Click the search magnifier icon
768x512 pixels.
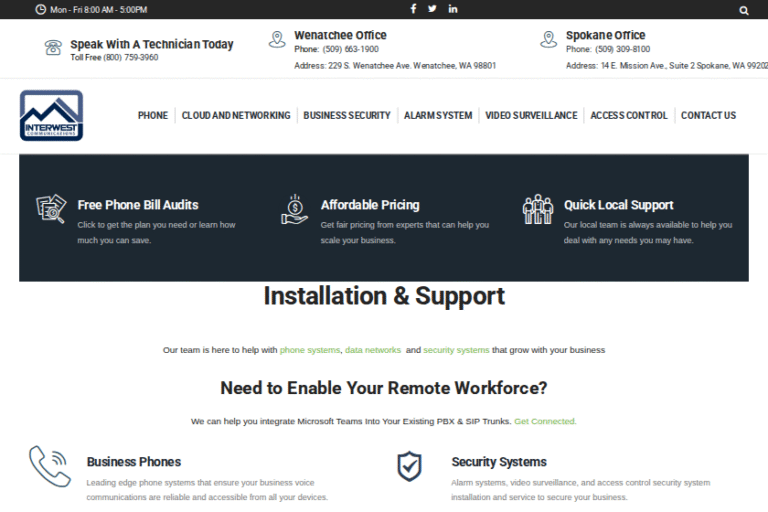[x=743, y=10]
